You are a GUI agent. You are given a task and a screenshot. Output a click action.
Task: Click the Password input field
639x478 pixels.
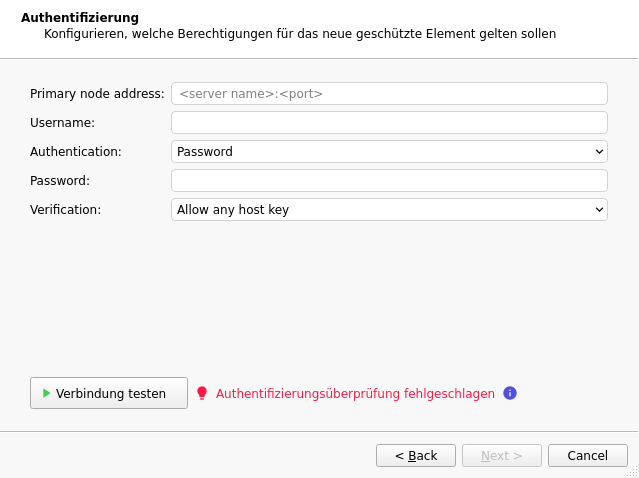coord(389,181)
